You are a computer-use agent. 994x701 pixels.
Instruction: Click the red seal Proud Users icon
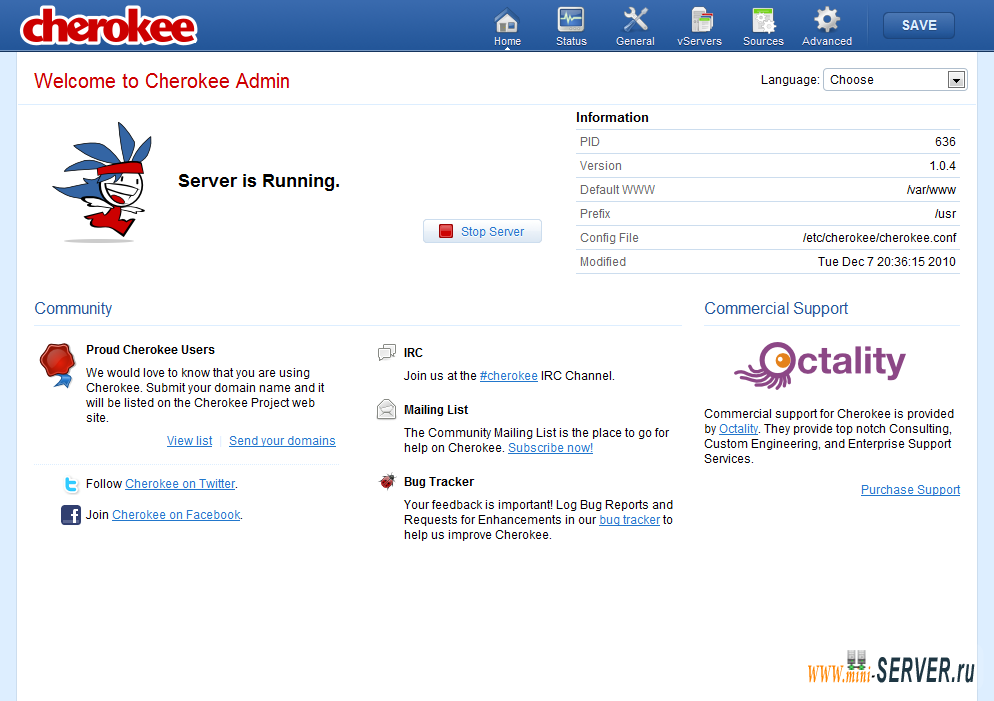point(57,364)
